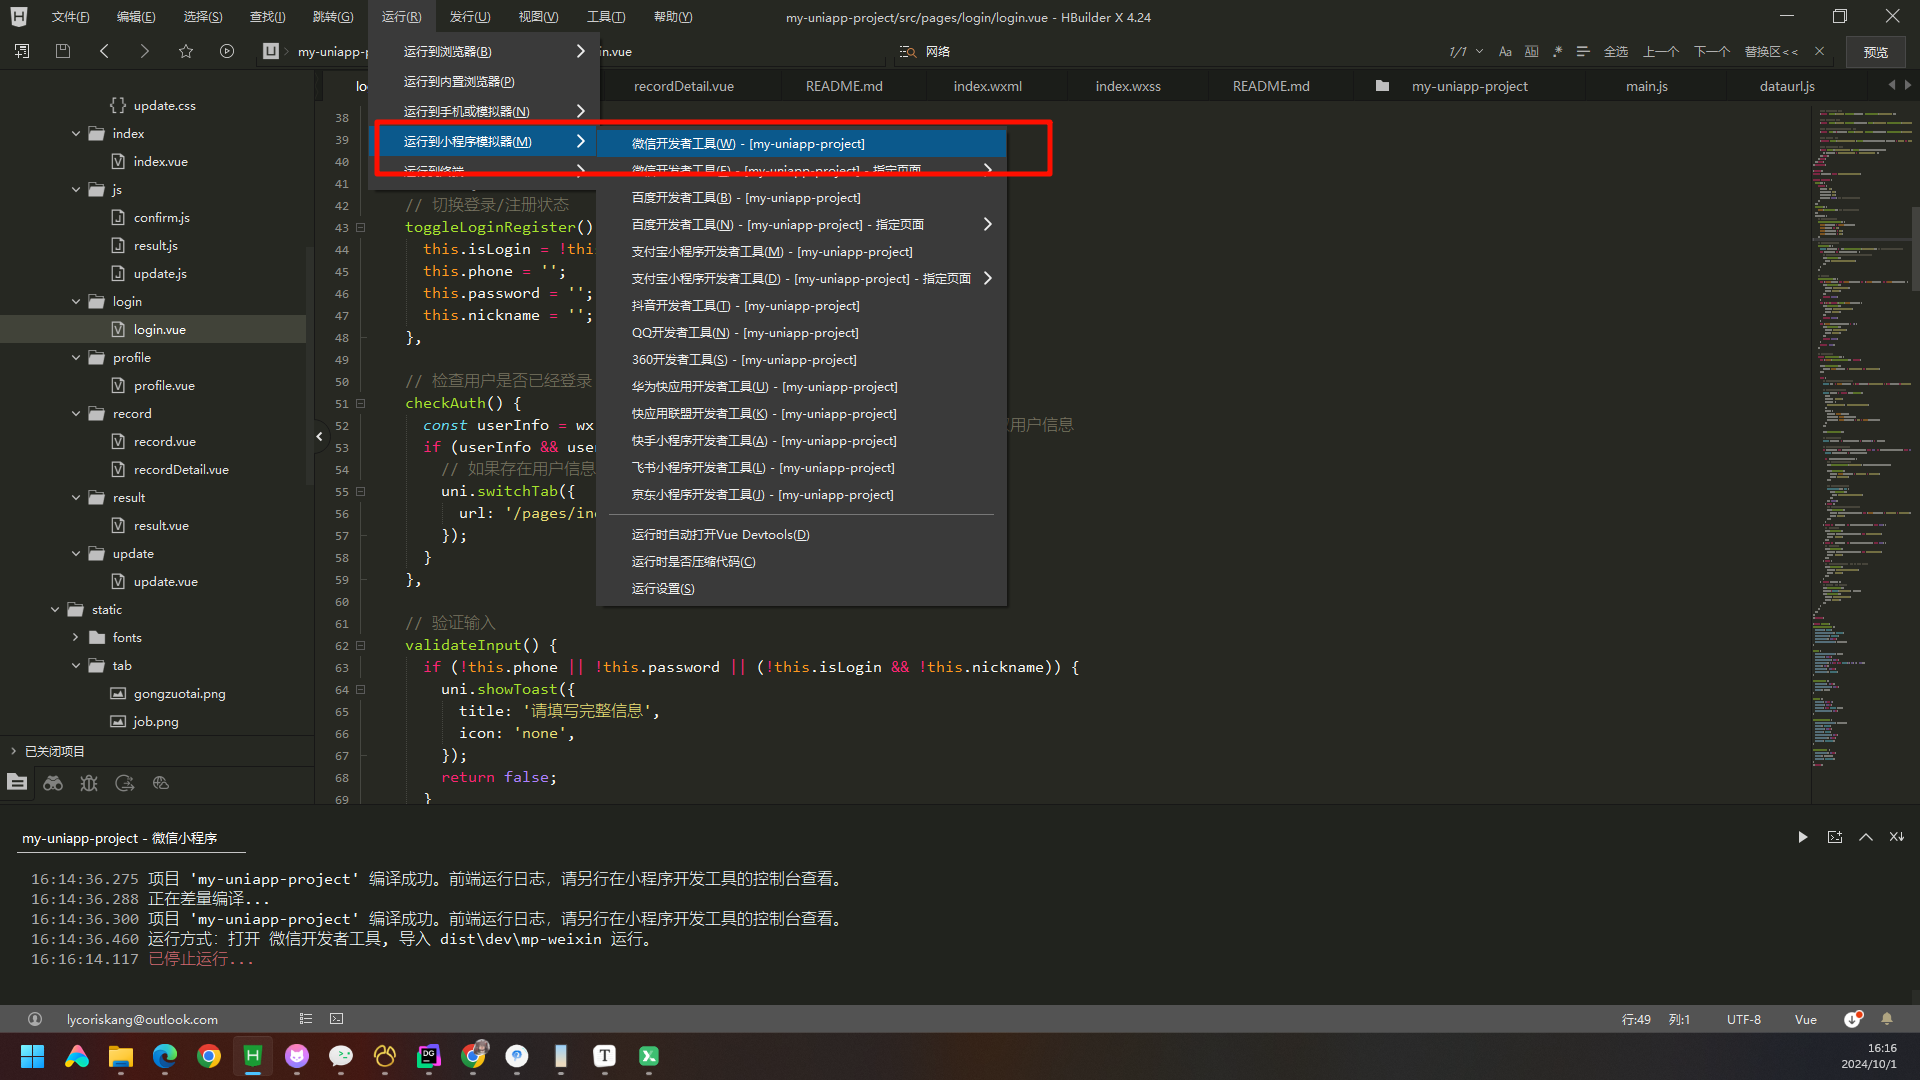The image size is (1920, 1080).
Task: Restart run from the console play button
Action: tap(1802, 837)
